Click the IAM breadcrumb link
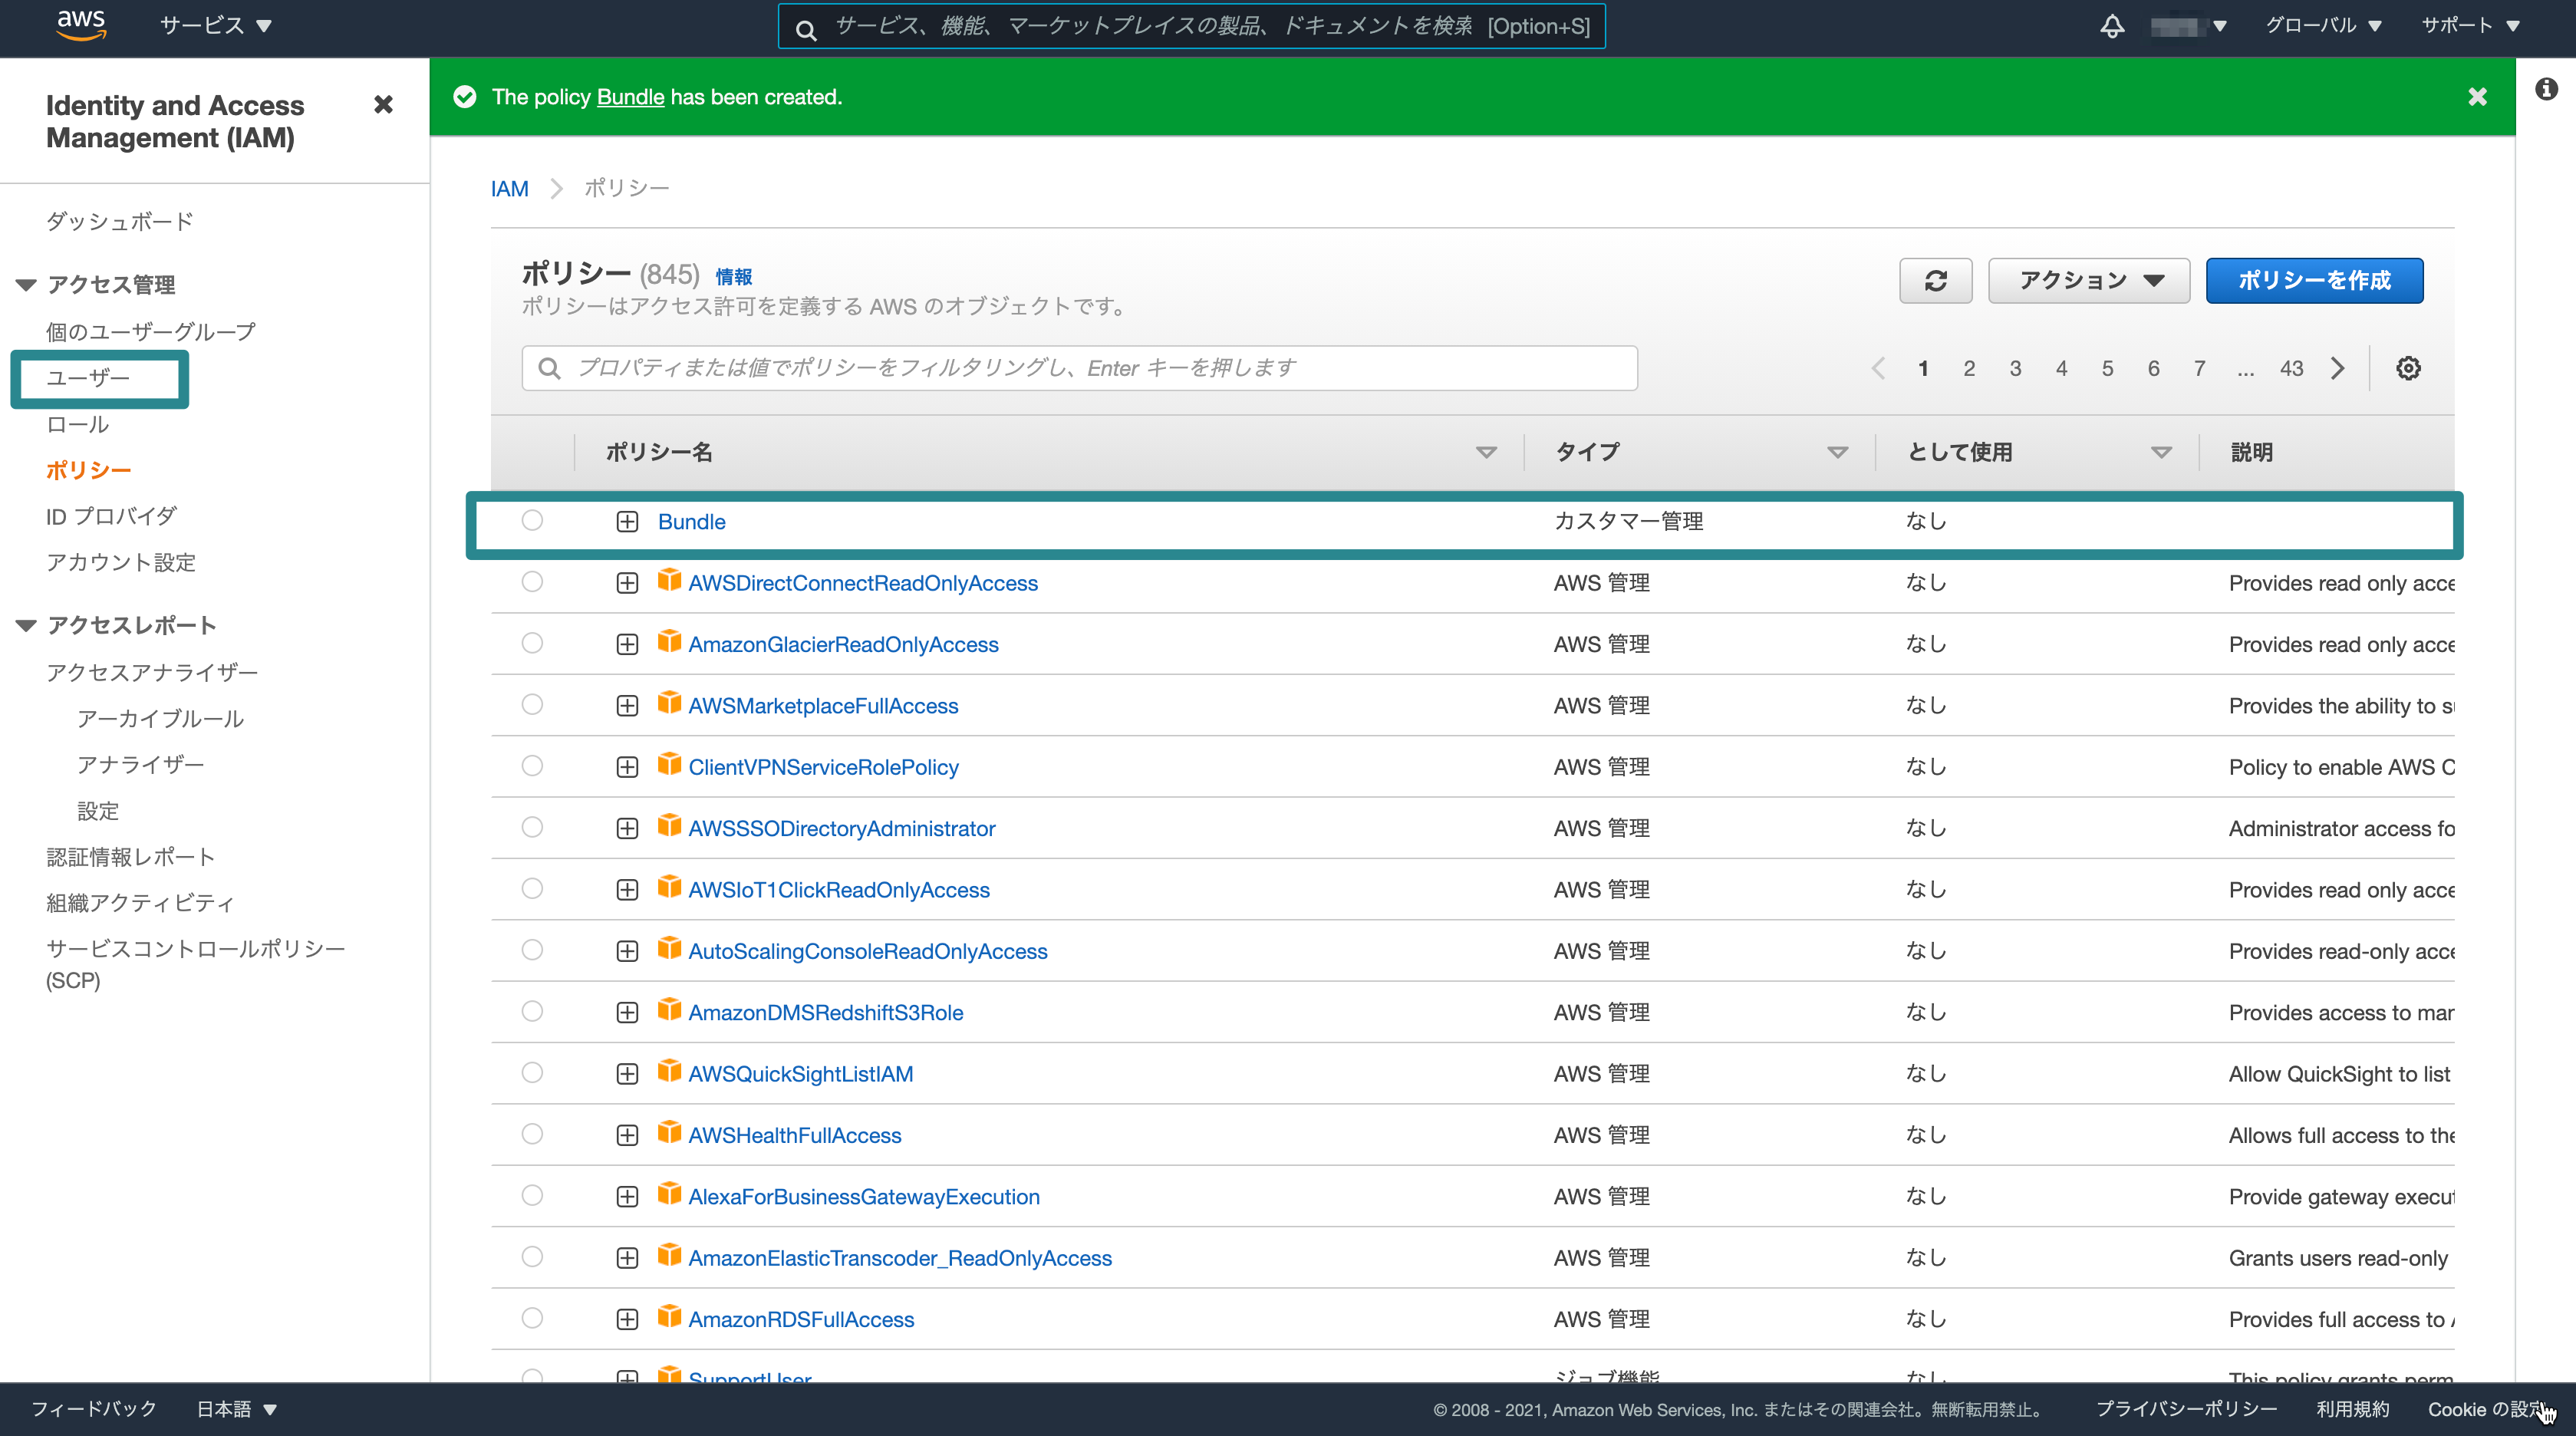 pos(509,189)
